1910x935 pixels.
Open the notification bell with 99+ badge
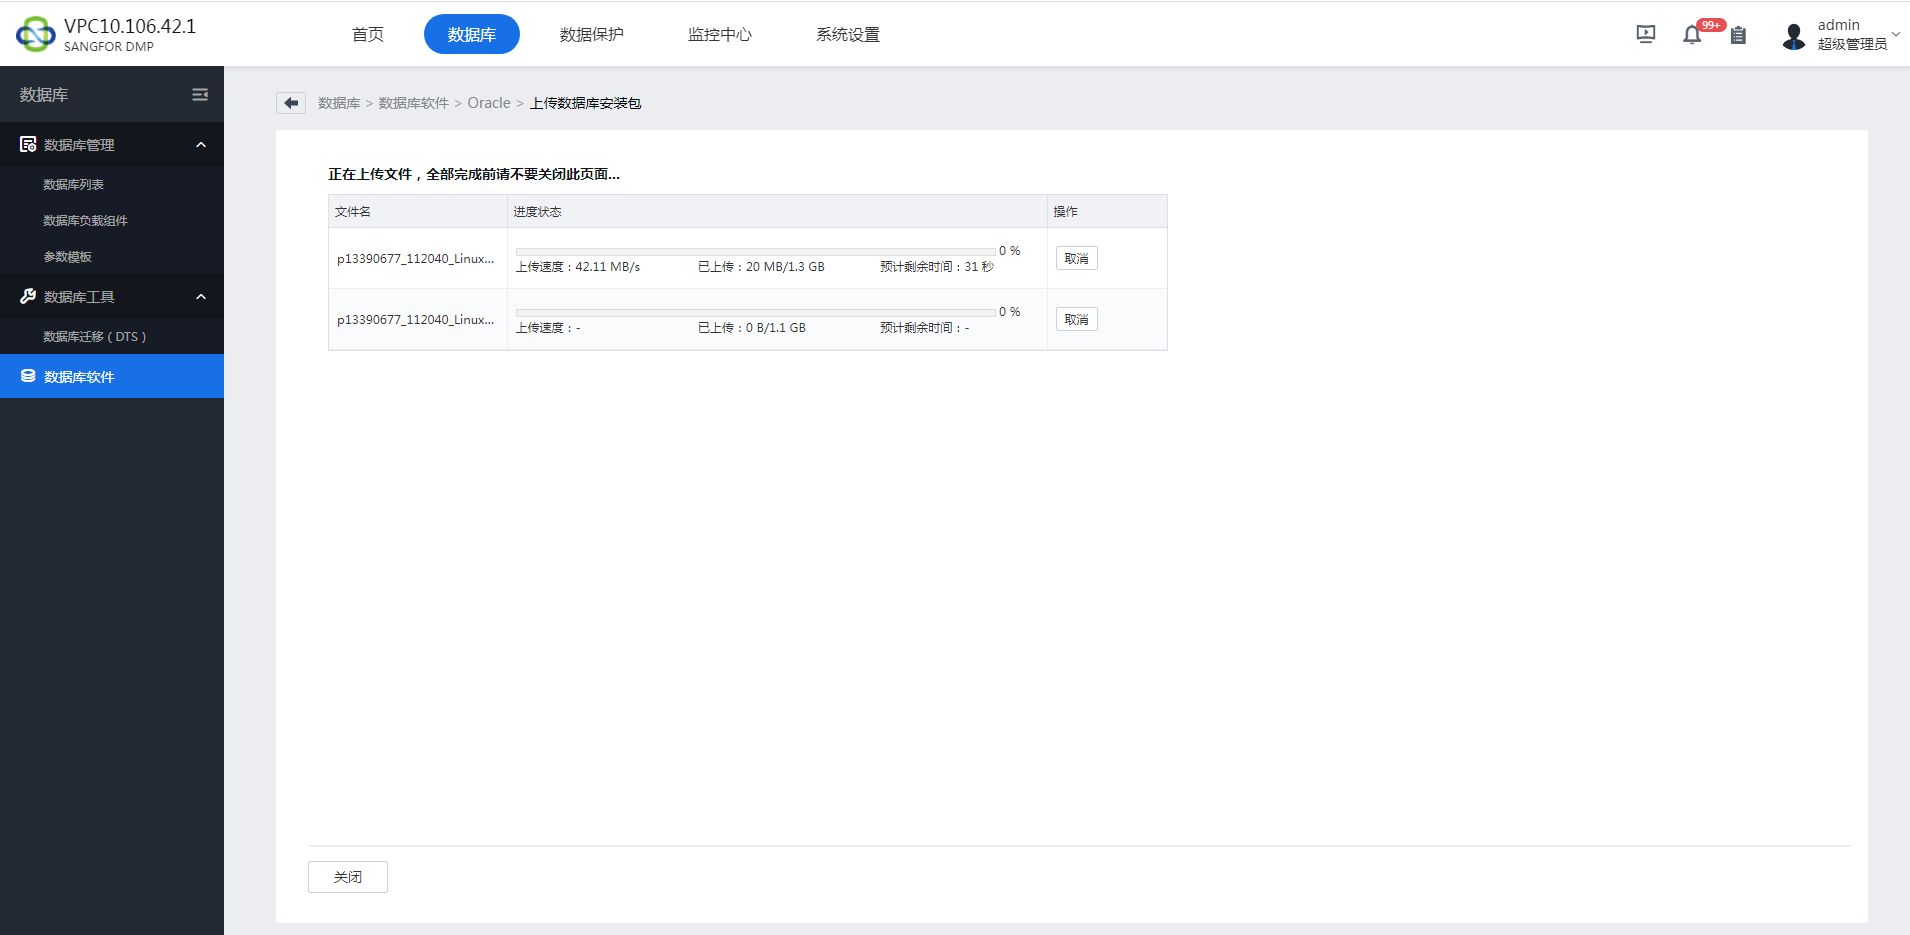1692,33
